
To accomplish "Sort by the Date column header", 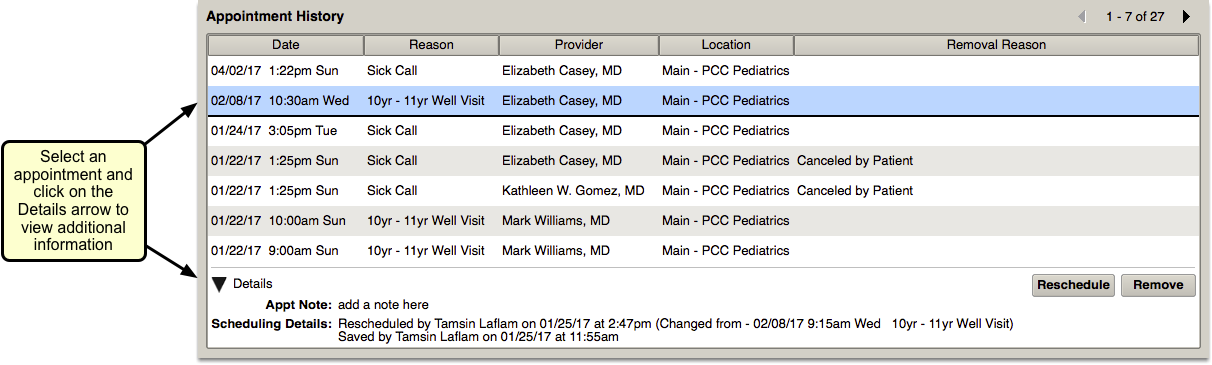I will coord(286,45).
